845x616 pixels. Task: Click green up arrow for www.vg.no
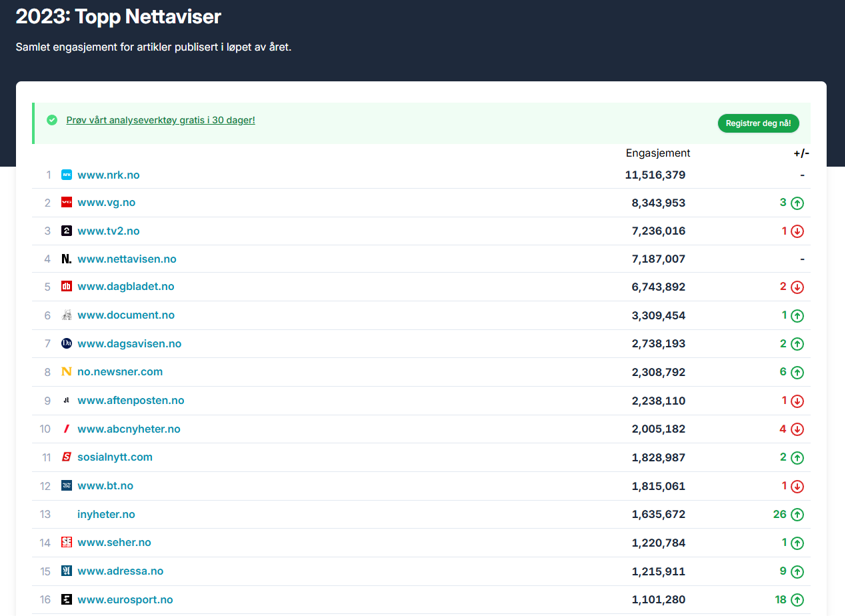797,203
